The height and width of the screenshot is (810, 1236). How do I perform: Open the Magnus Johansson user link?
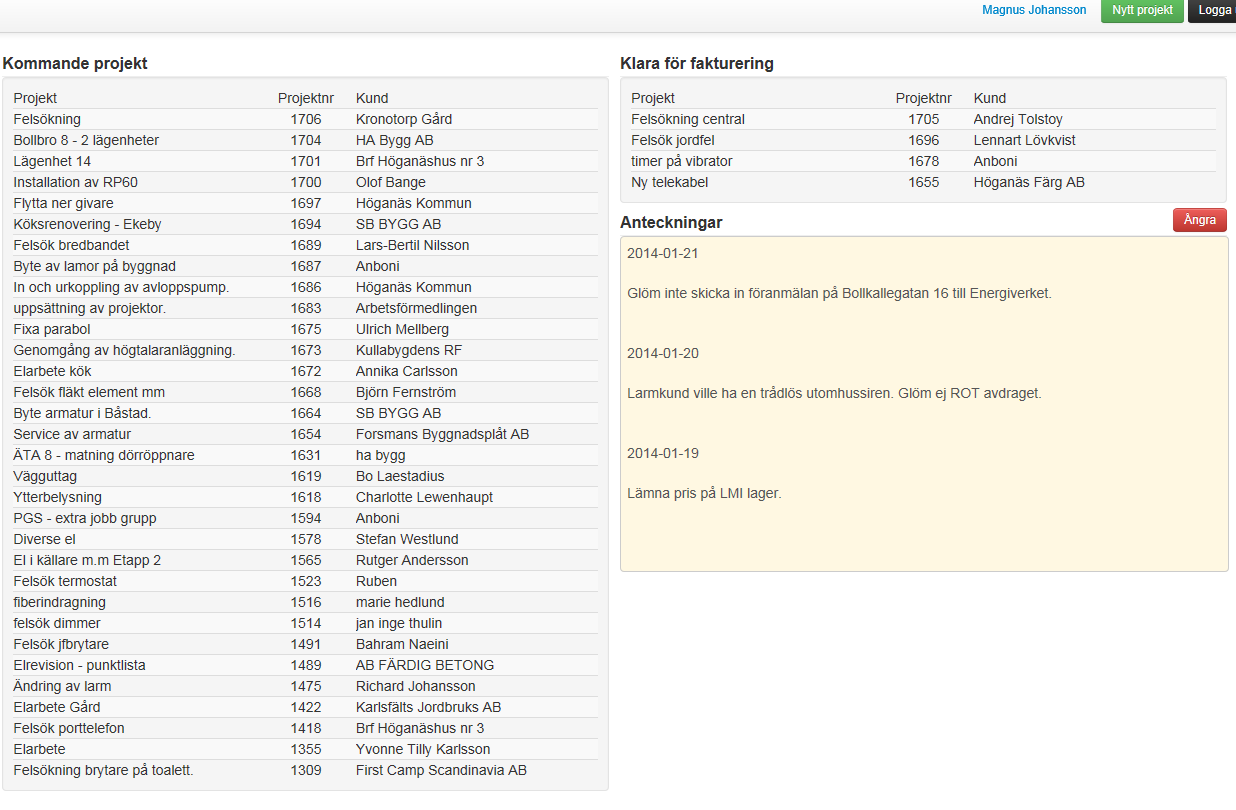(x=1034, y=11)
